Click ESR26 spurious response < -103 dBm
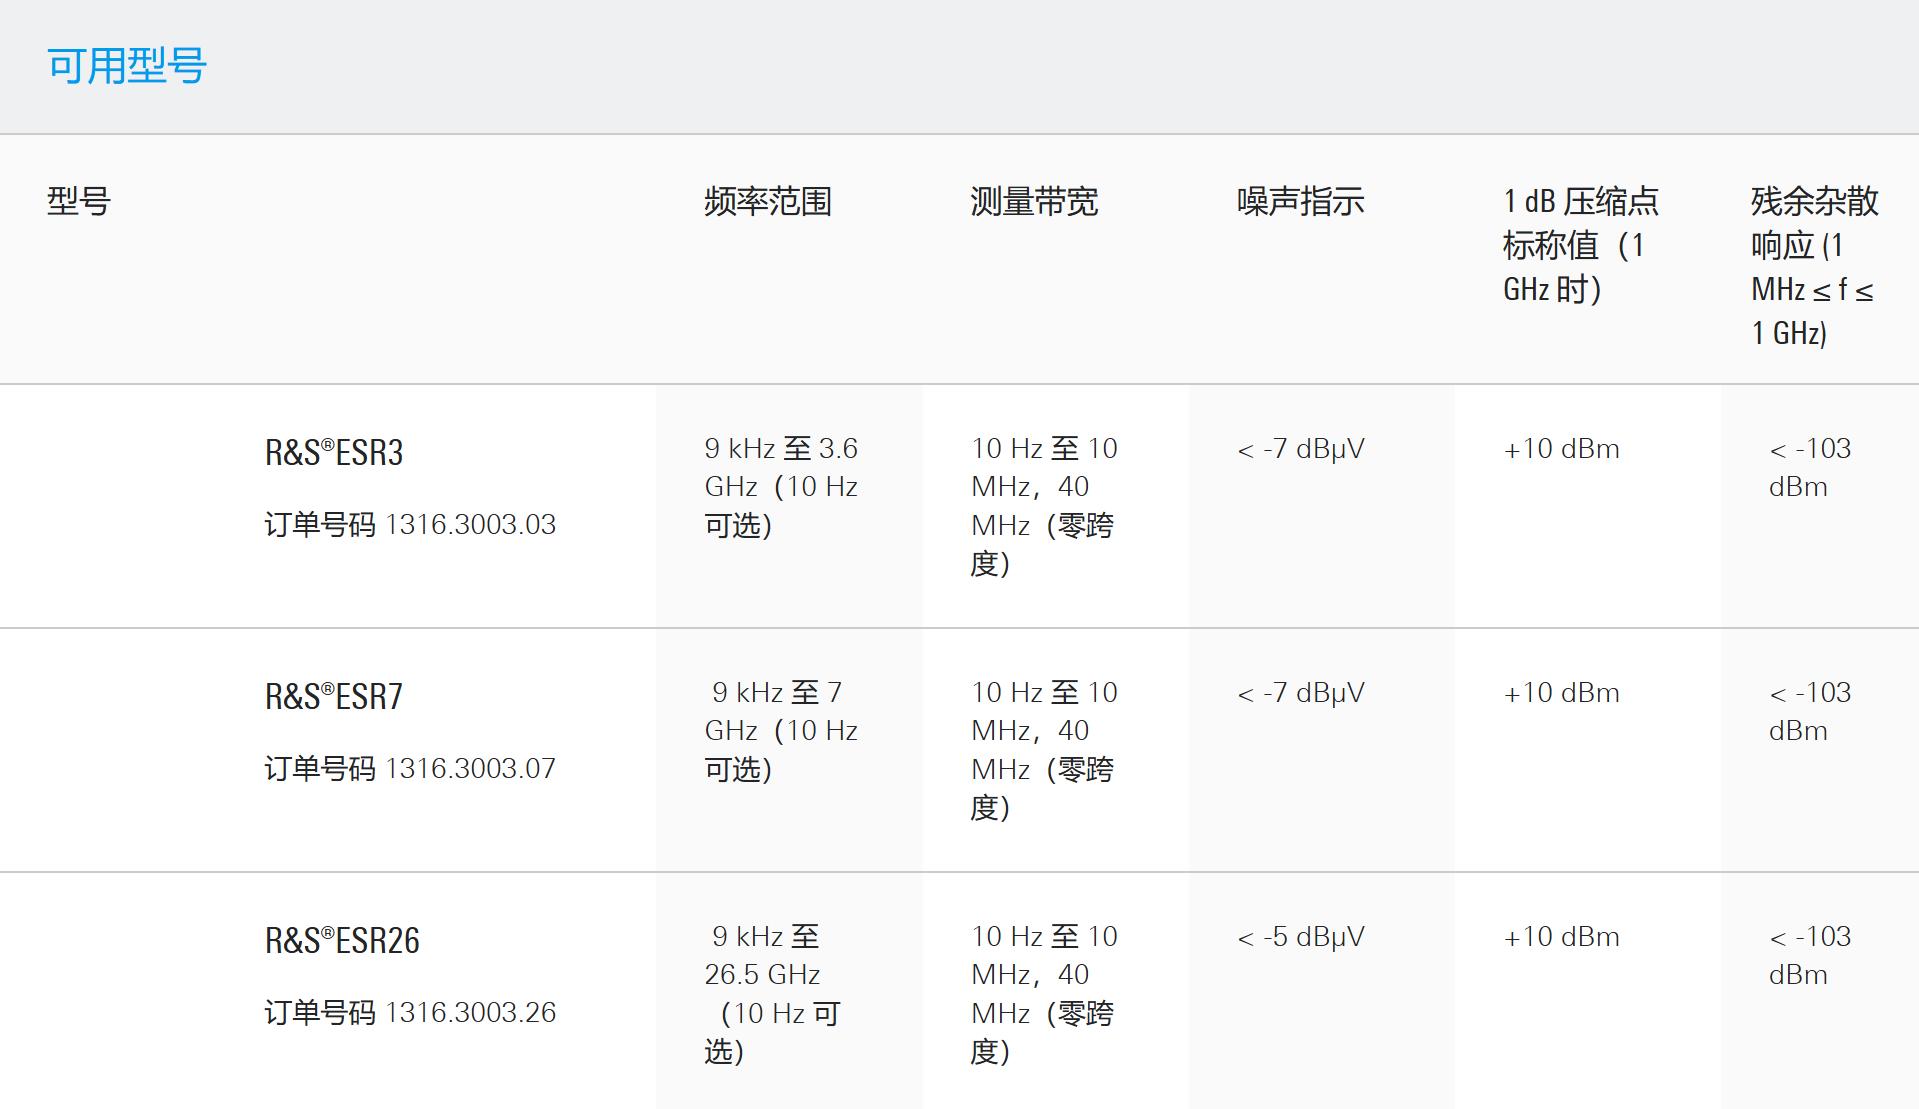This screenshot has height=1109, width=1919. point(1810,956)
